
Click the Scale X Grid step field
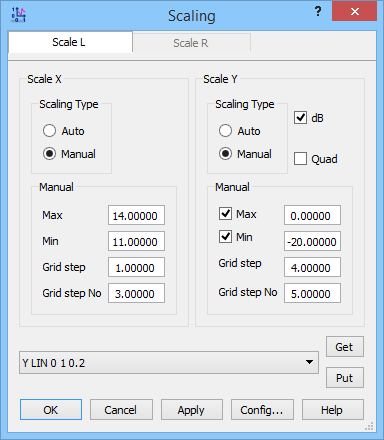pos(136,267)
